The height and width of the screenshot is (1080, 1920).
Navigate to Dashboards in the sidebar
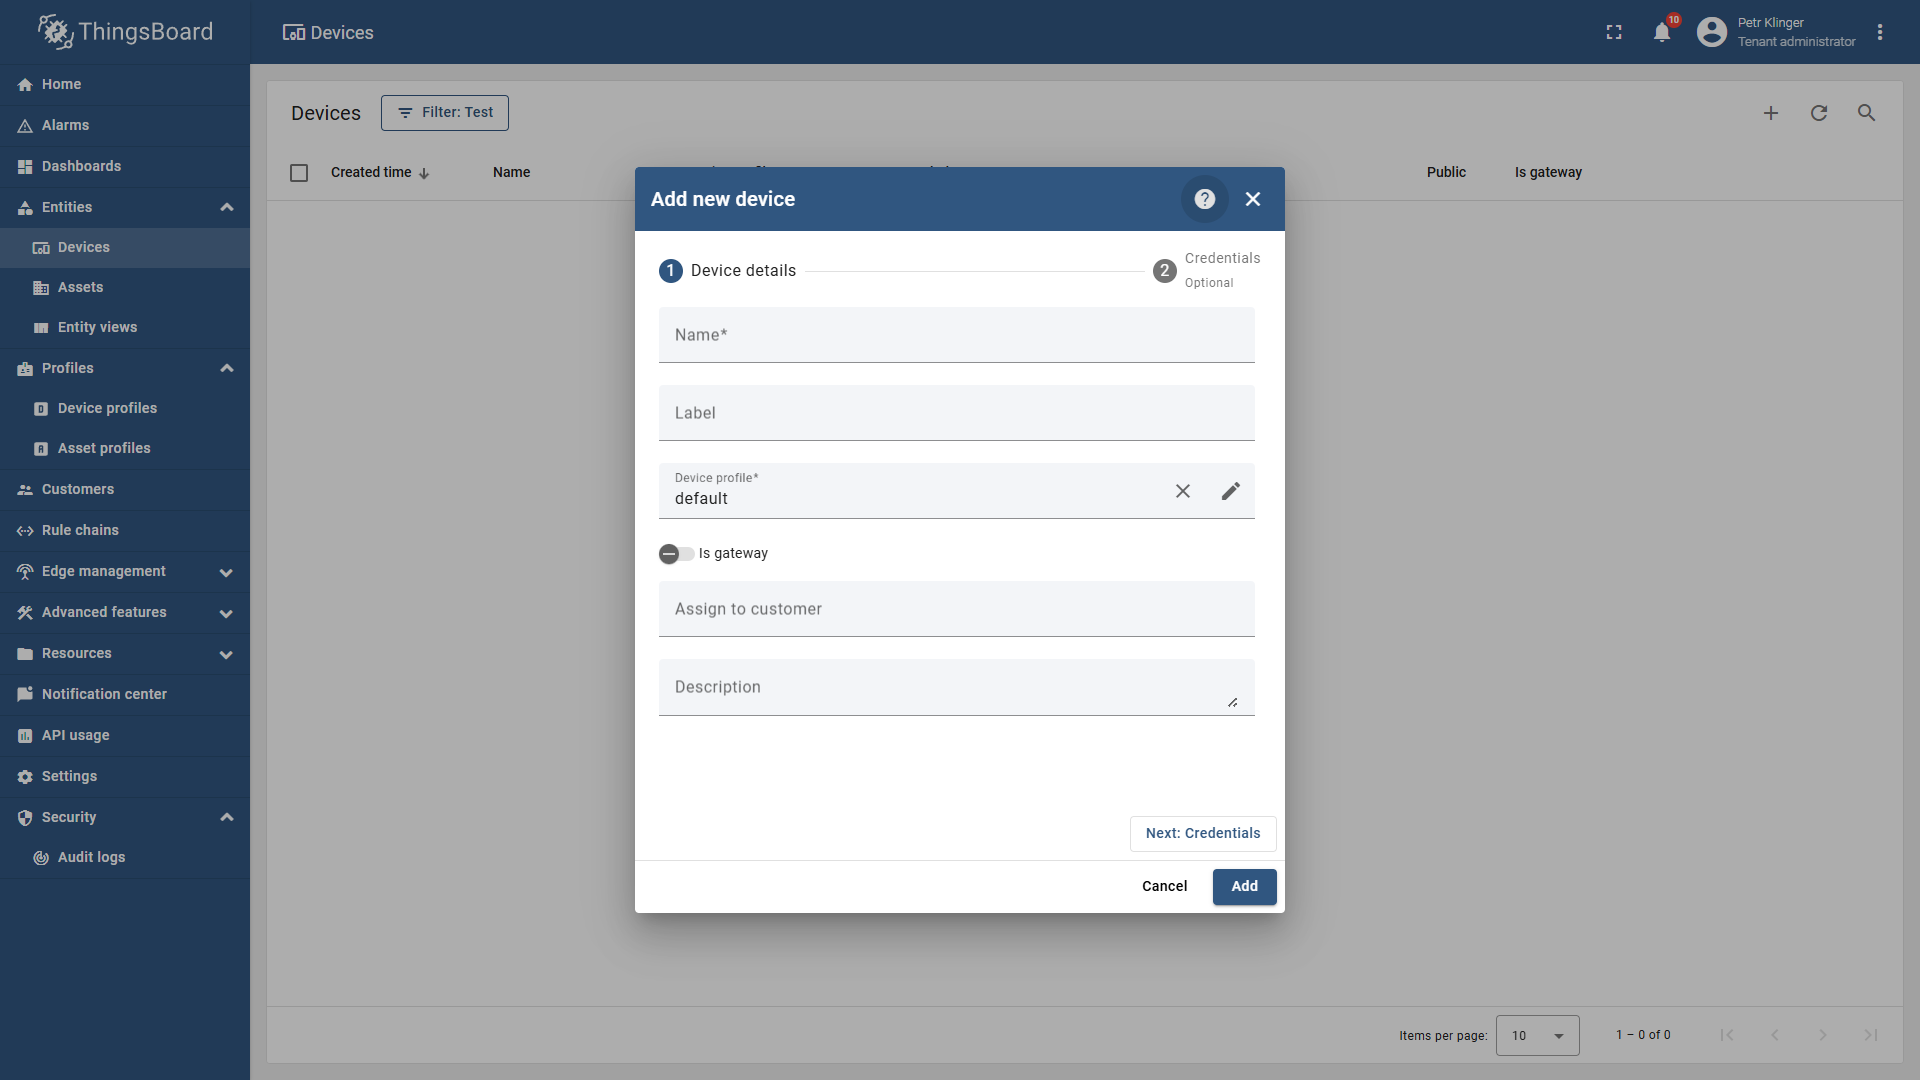(x=81, y=165)
